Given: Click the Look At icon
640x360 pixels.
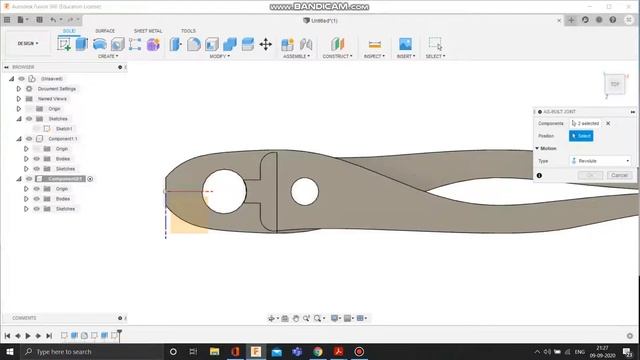Looking at the screenshot, I should click(285, 318).
